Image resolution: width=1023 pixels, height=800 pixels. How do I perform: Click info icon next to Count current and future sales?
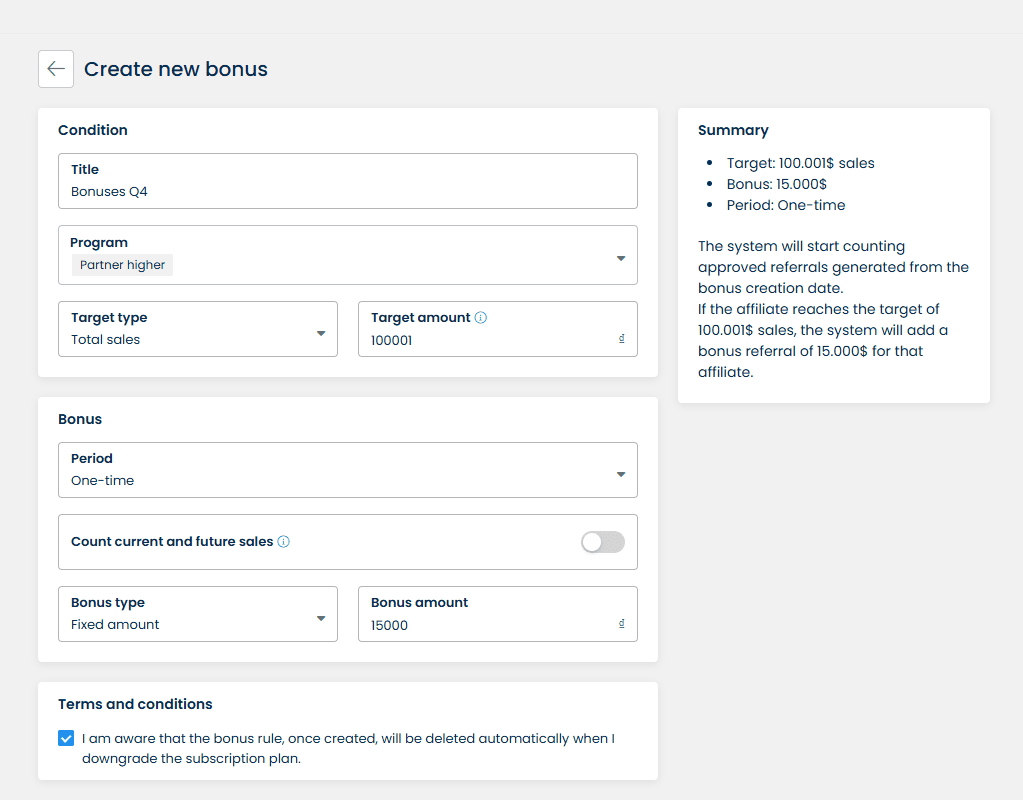[x=283, y=542]
